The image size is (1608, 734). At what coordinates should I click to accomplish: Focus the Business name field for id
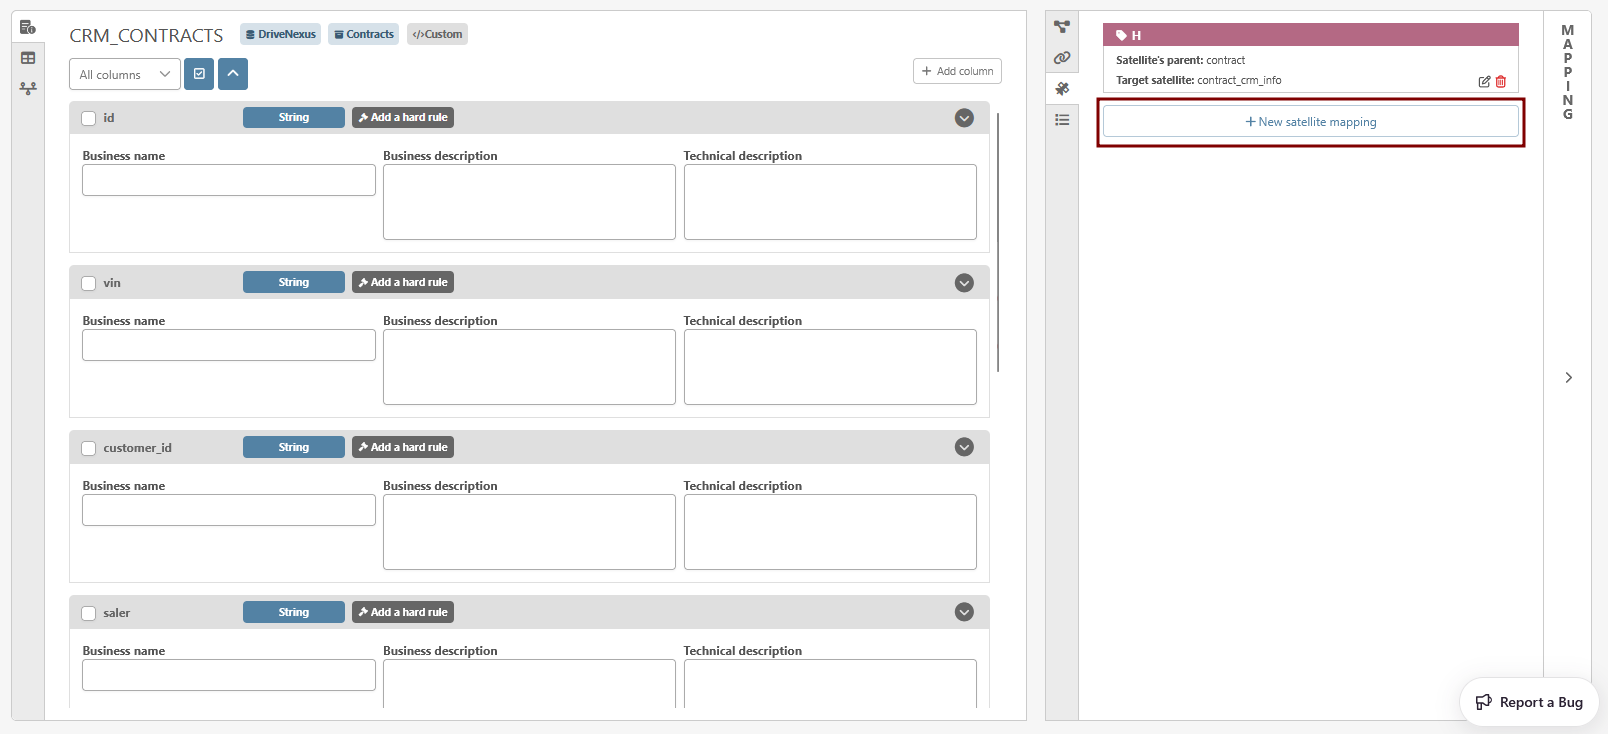229,180
